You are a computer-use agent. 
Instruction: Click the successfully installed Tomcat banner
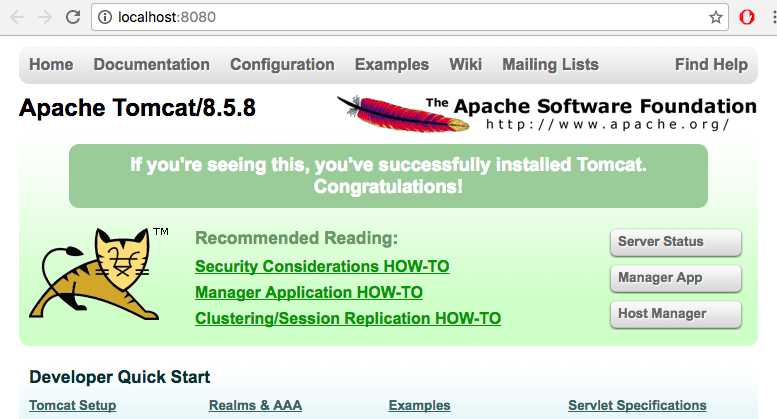tap(388, 176)
